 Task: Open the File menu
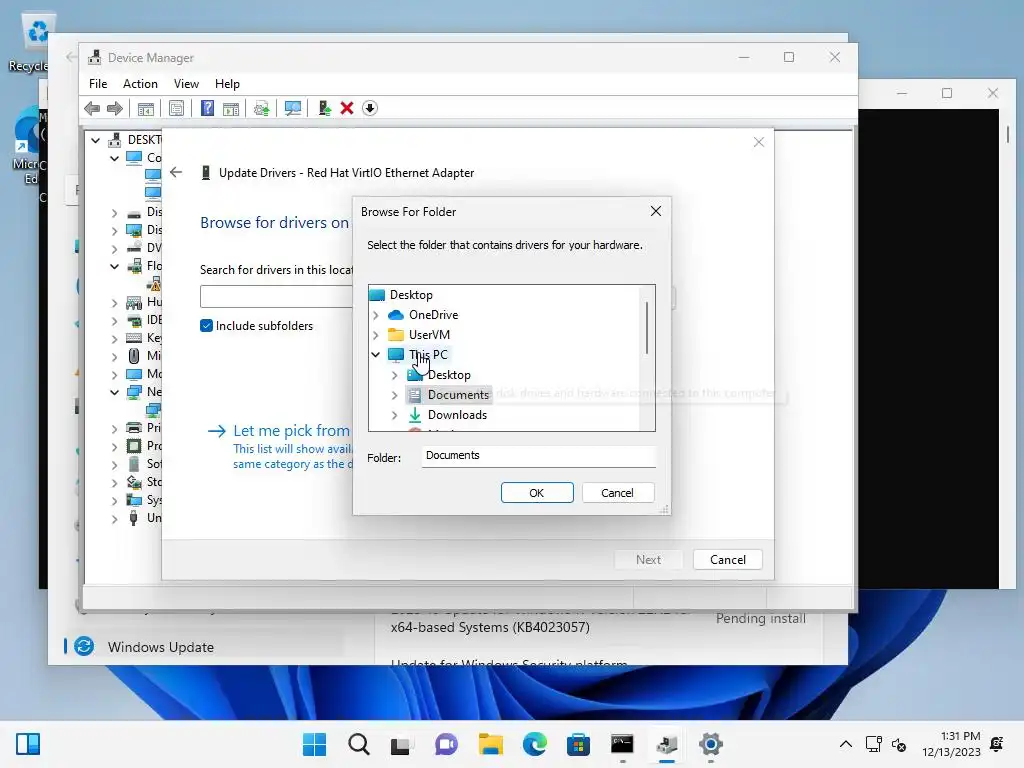coord(98,84)
